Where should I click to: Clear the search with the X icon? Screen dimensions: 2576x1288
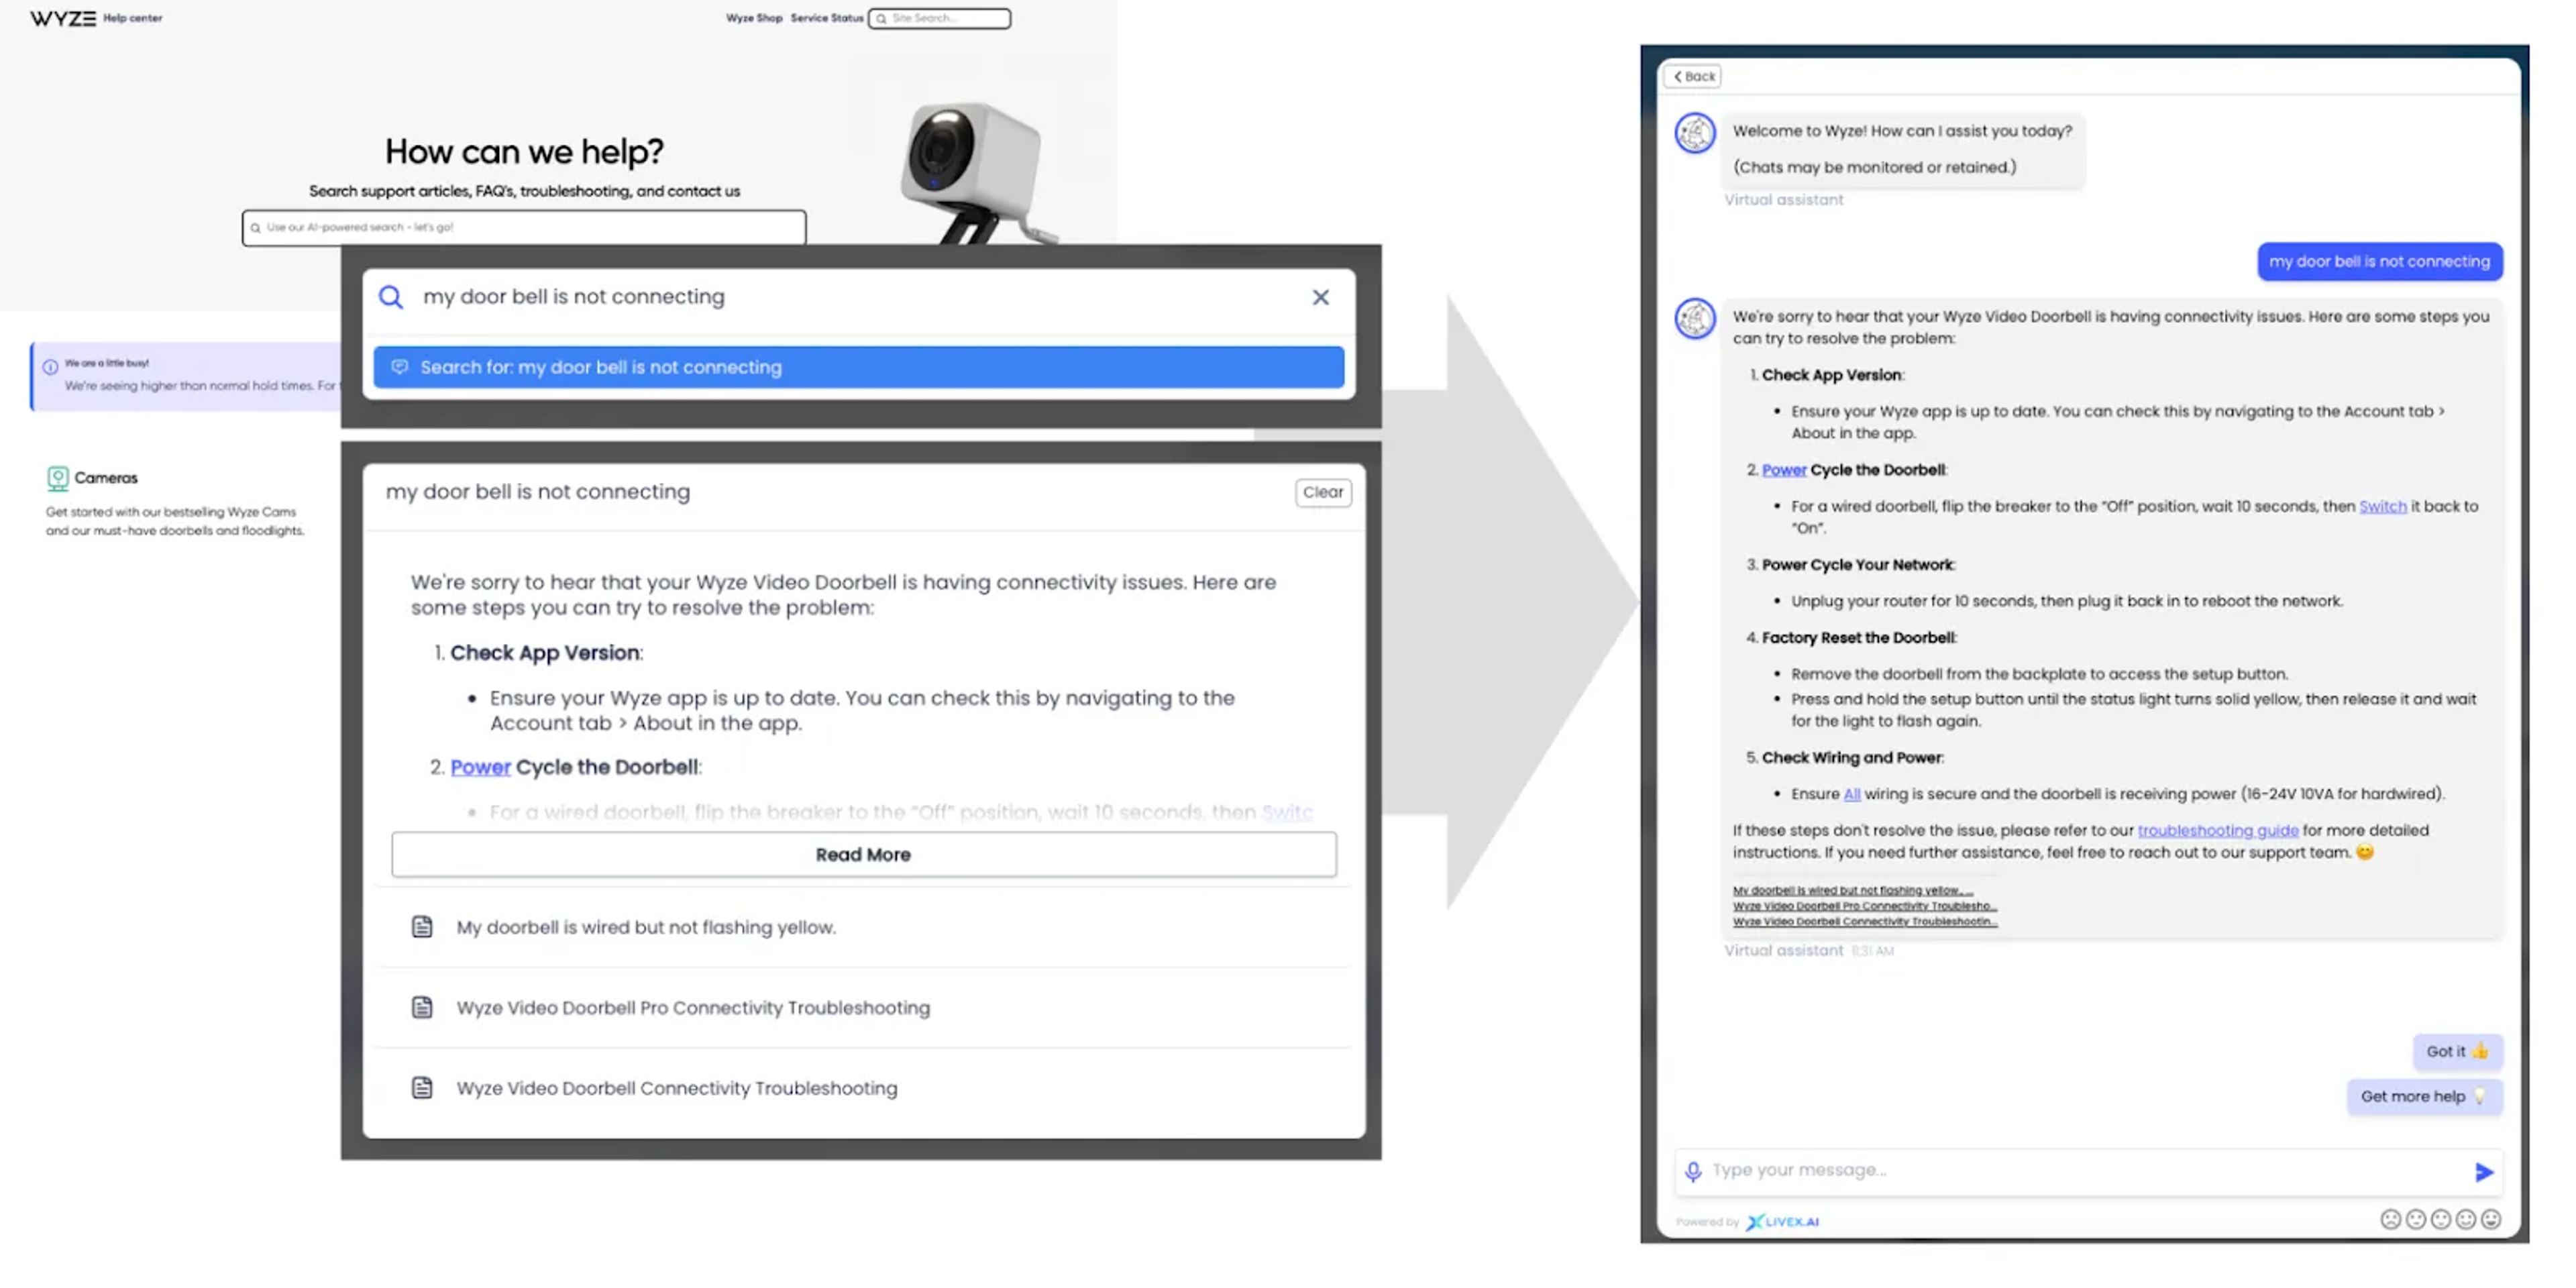click(x=1320, y=297)
